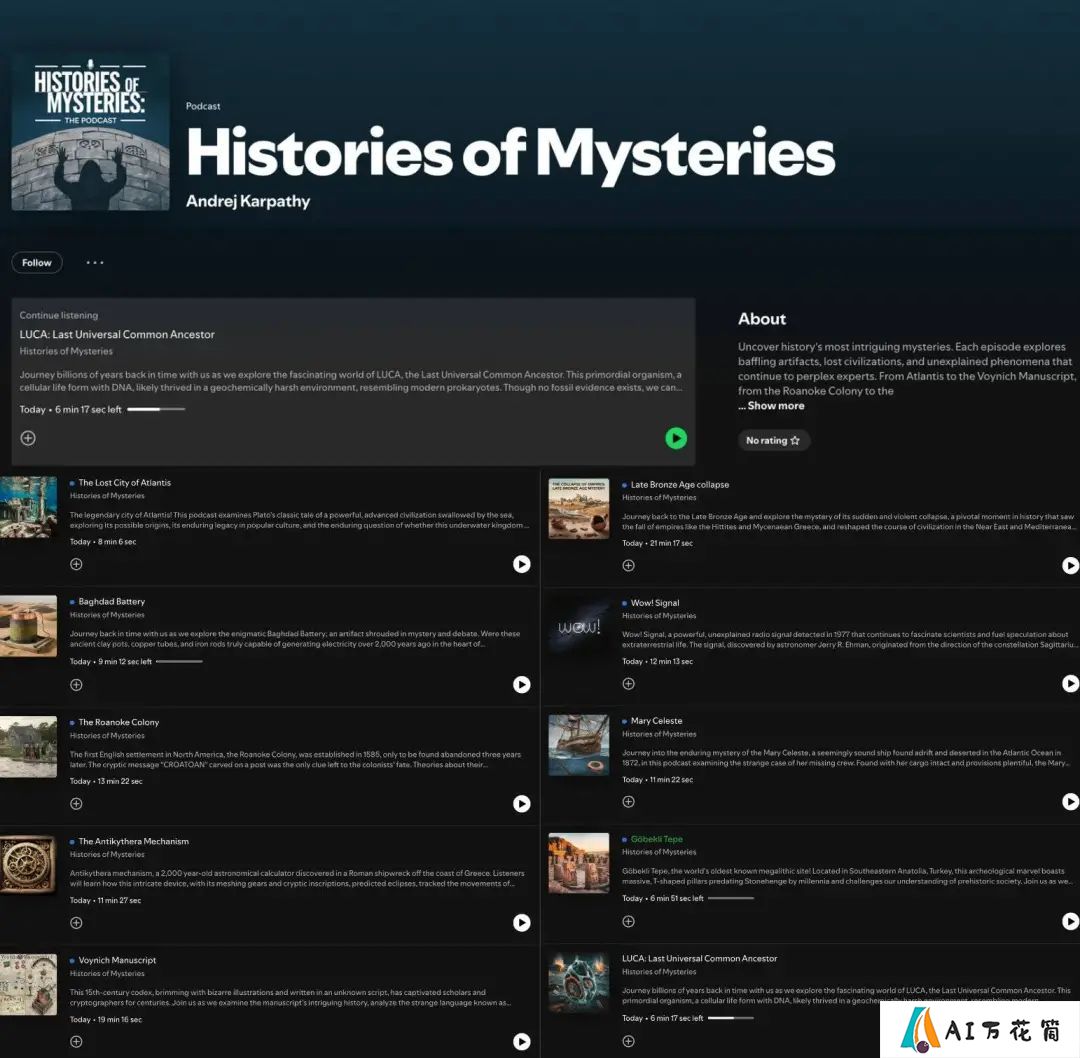Open The Lost City of Atlantis title

125,483
